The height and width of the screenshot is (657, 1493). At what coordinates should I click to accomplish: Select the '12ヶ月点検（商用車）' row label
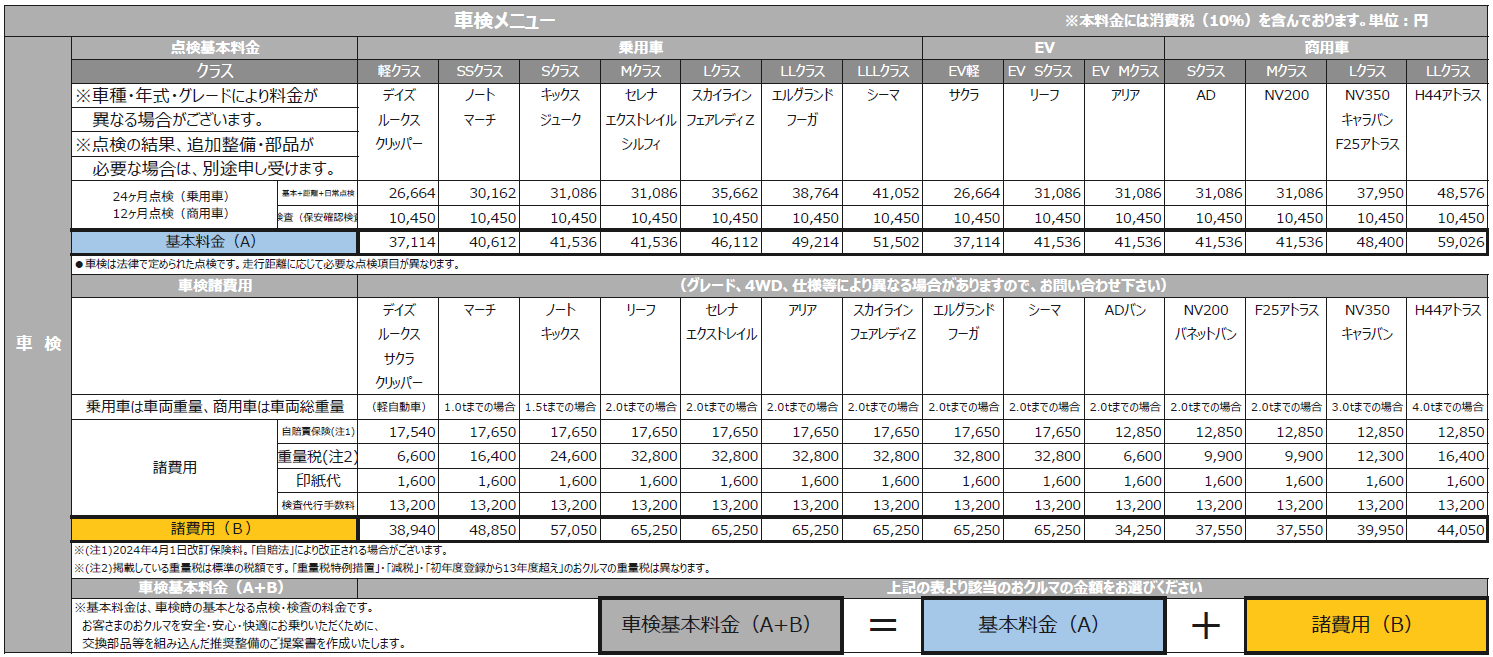pyautogui.click(x=172, y=213)
